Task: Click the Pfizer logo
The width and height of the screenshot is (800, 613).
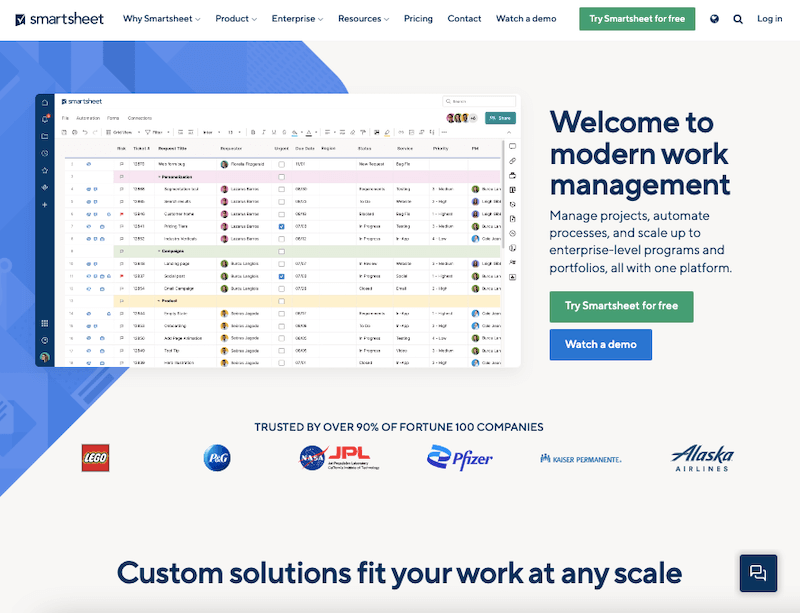Action: [460, 458]
